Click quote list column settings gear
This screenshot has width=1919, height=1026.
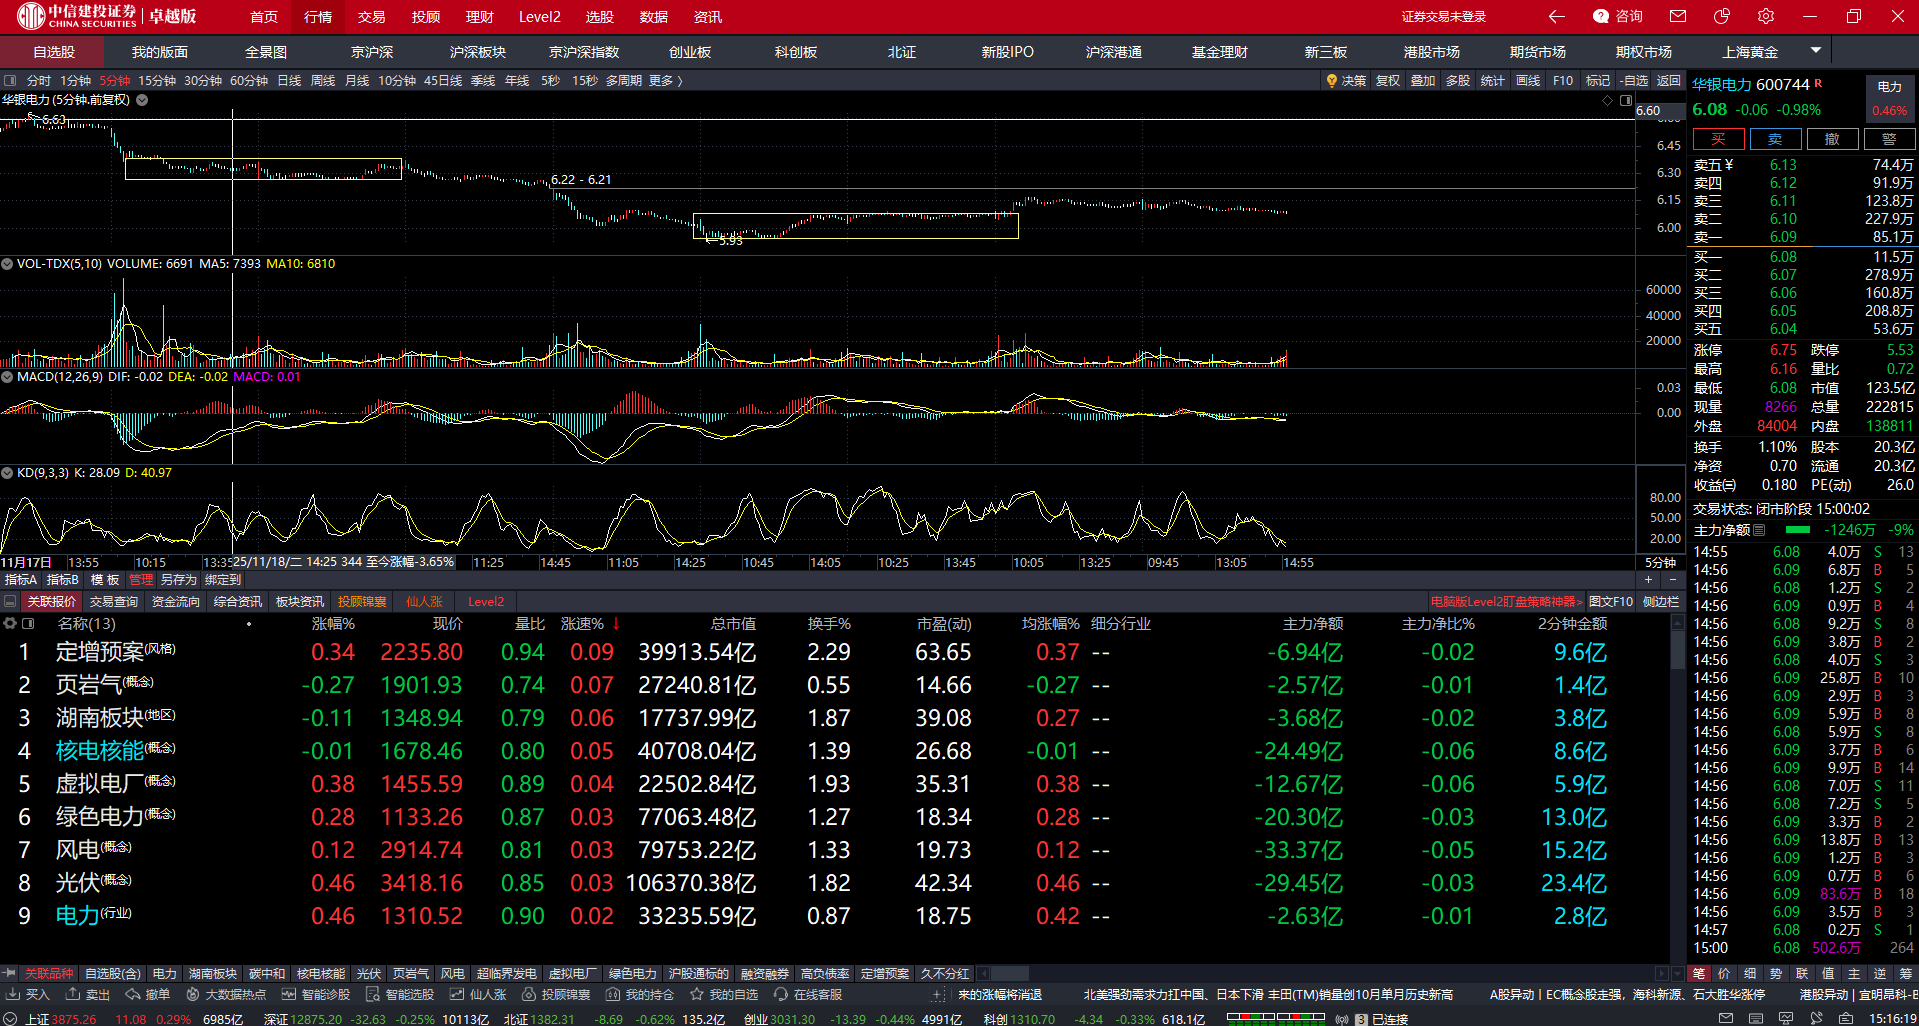(10, 623)
